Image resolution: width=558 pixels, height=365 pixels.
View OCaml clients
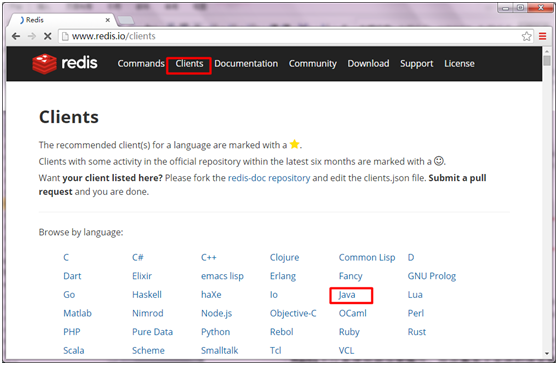[352, 313]
